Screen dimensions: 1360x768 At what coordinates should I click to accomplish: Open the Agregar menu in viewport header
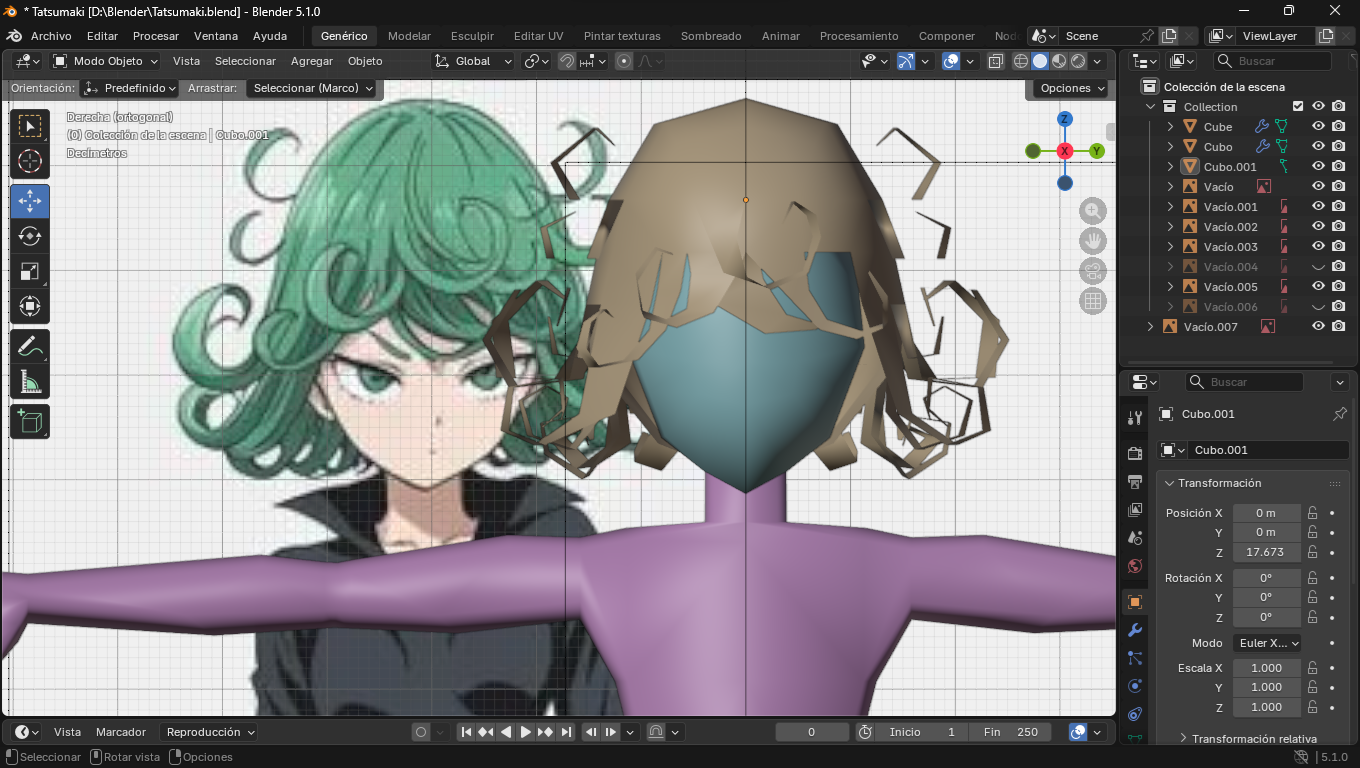(x=312, y=61)
